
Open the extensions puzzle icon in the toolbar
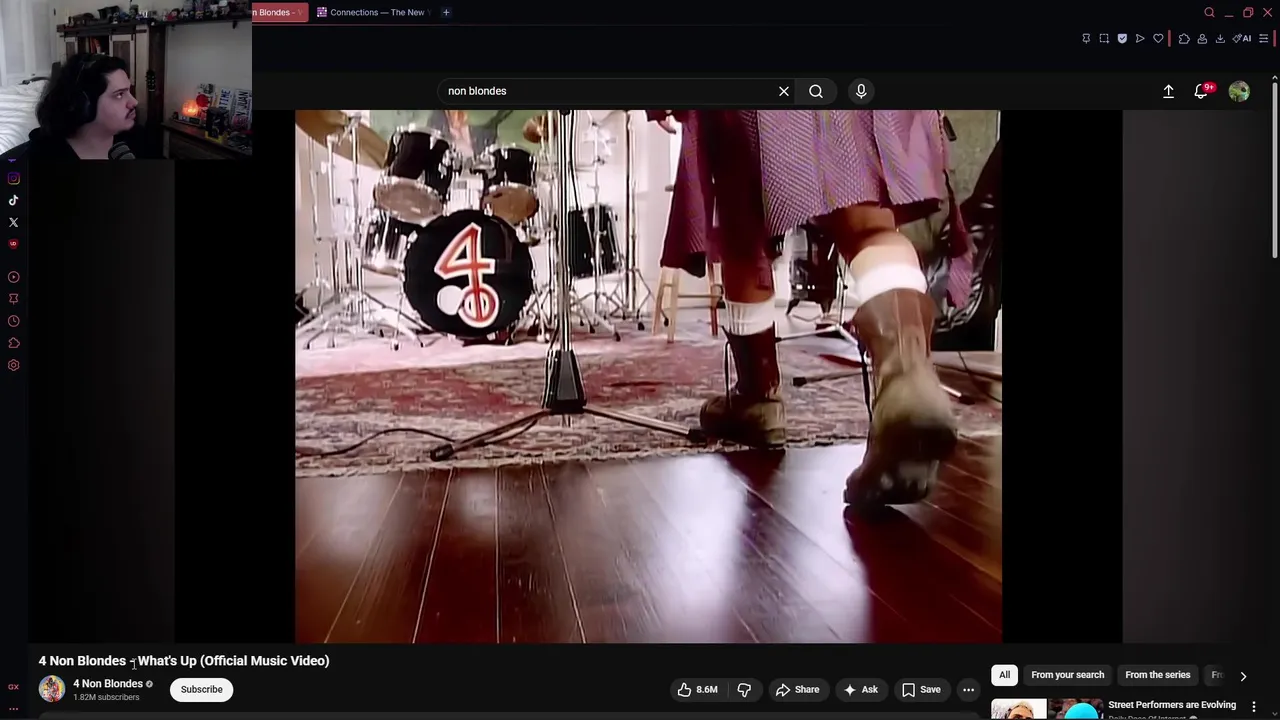click(1184, 39)
